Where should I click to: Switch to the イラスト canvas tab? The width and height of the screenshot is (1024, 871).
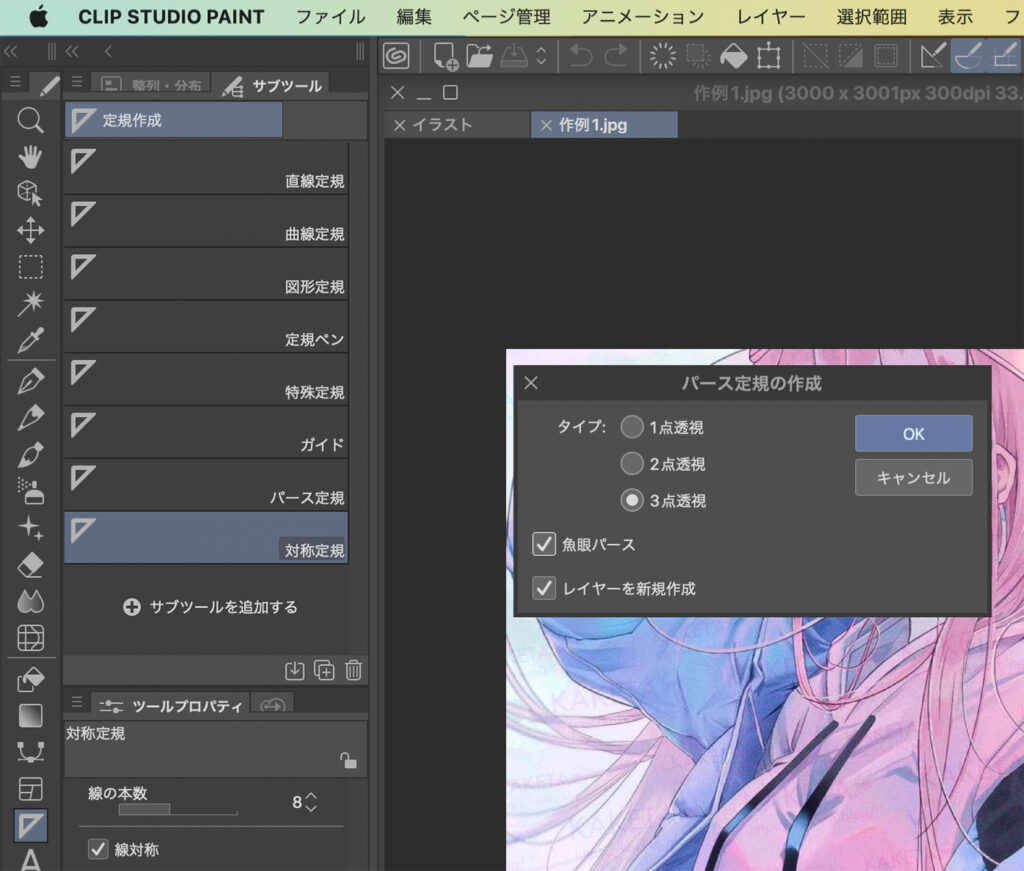tap(458, 125)
